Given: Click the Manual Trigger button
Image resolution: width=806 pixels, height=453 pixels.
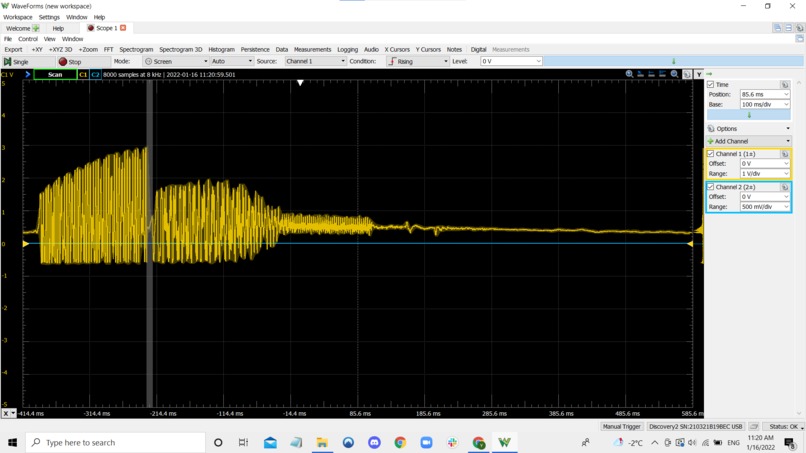Looking at the screenshot, I should pos(621,426).
